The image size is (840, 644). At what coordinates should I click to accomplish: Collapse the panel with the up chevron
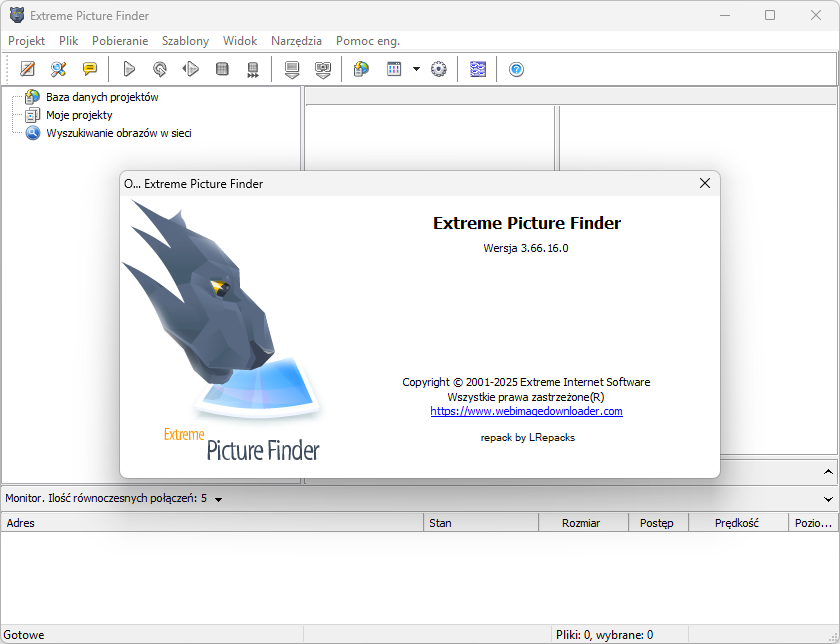(828, 472)
